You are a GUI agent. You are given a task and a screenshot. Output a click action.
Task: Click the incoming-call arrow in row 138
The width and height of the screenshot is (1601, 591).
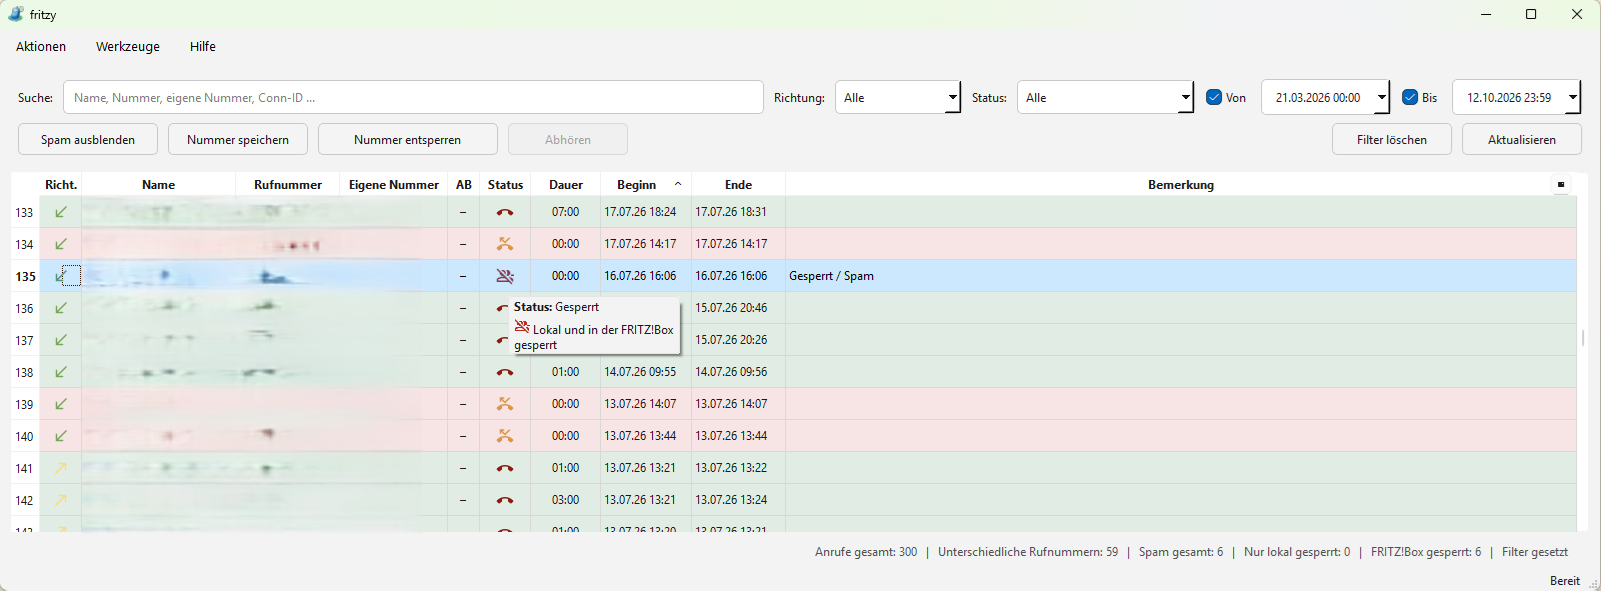(x=61, y=372)
